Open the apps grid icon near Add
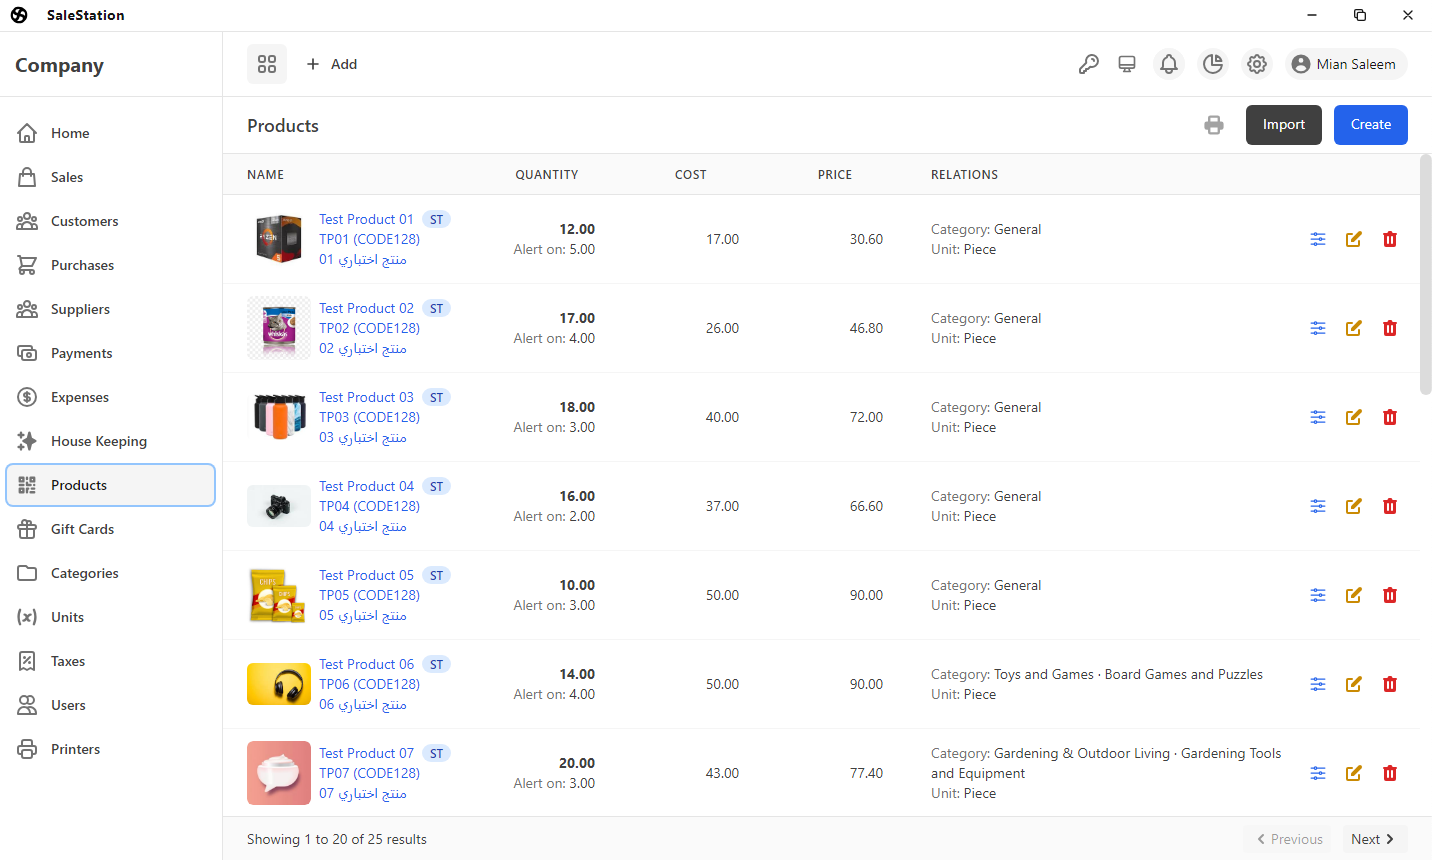1432x860 pixels. (266, 63)
